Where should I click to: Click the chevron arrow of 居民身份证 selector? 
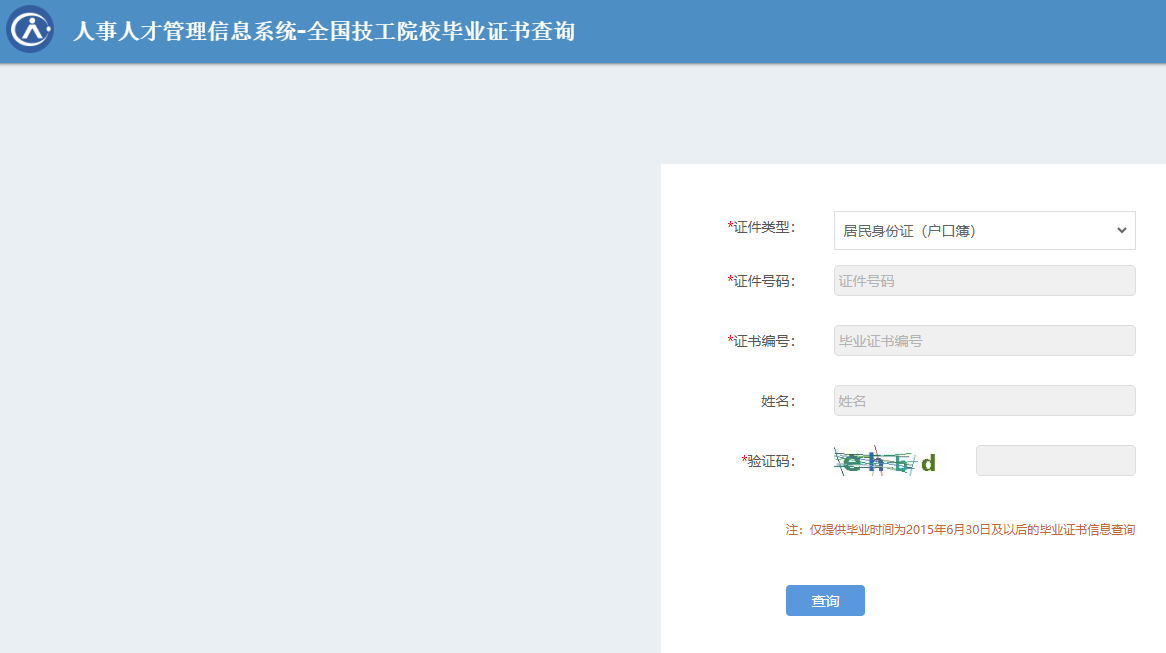pos(1120,231)
